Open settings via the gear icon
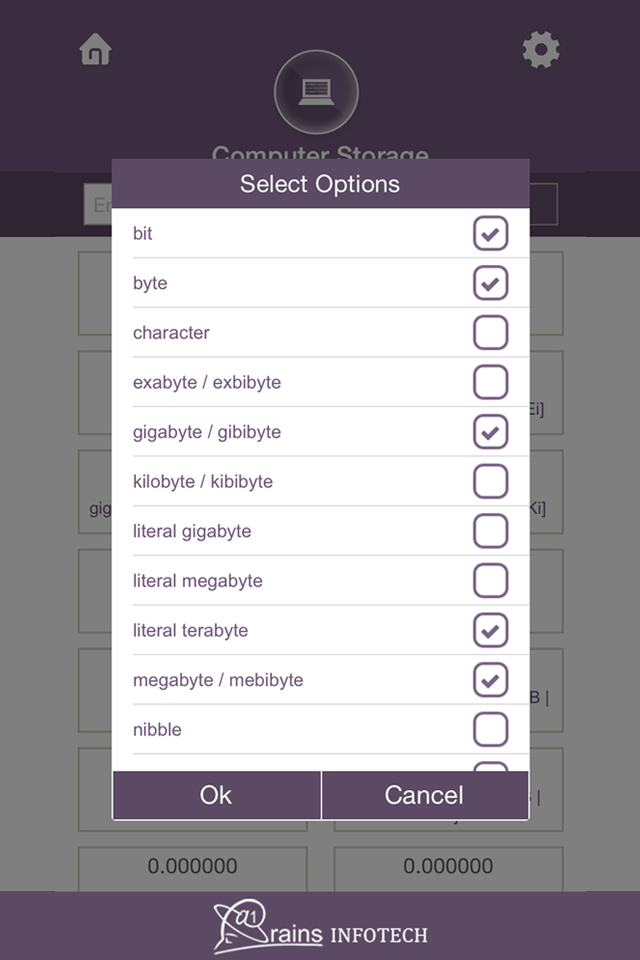The image size is (640, 960). click(x=541, y=50)
